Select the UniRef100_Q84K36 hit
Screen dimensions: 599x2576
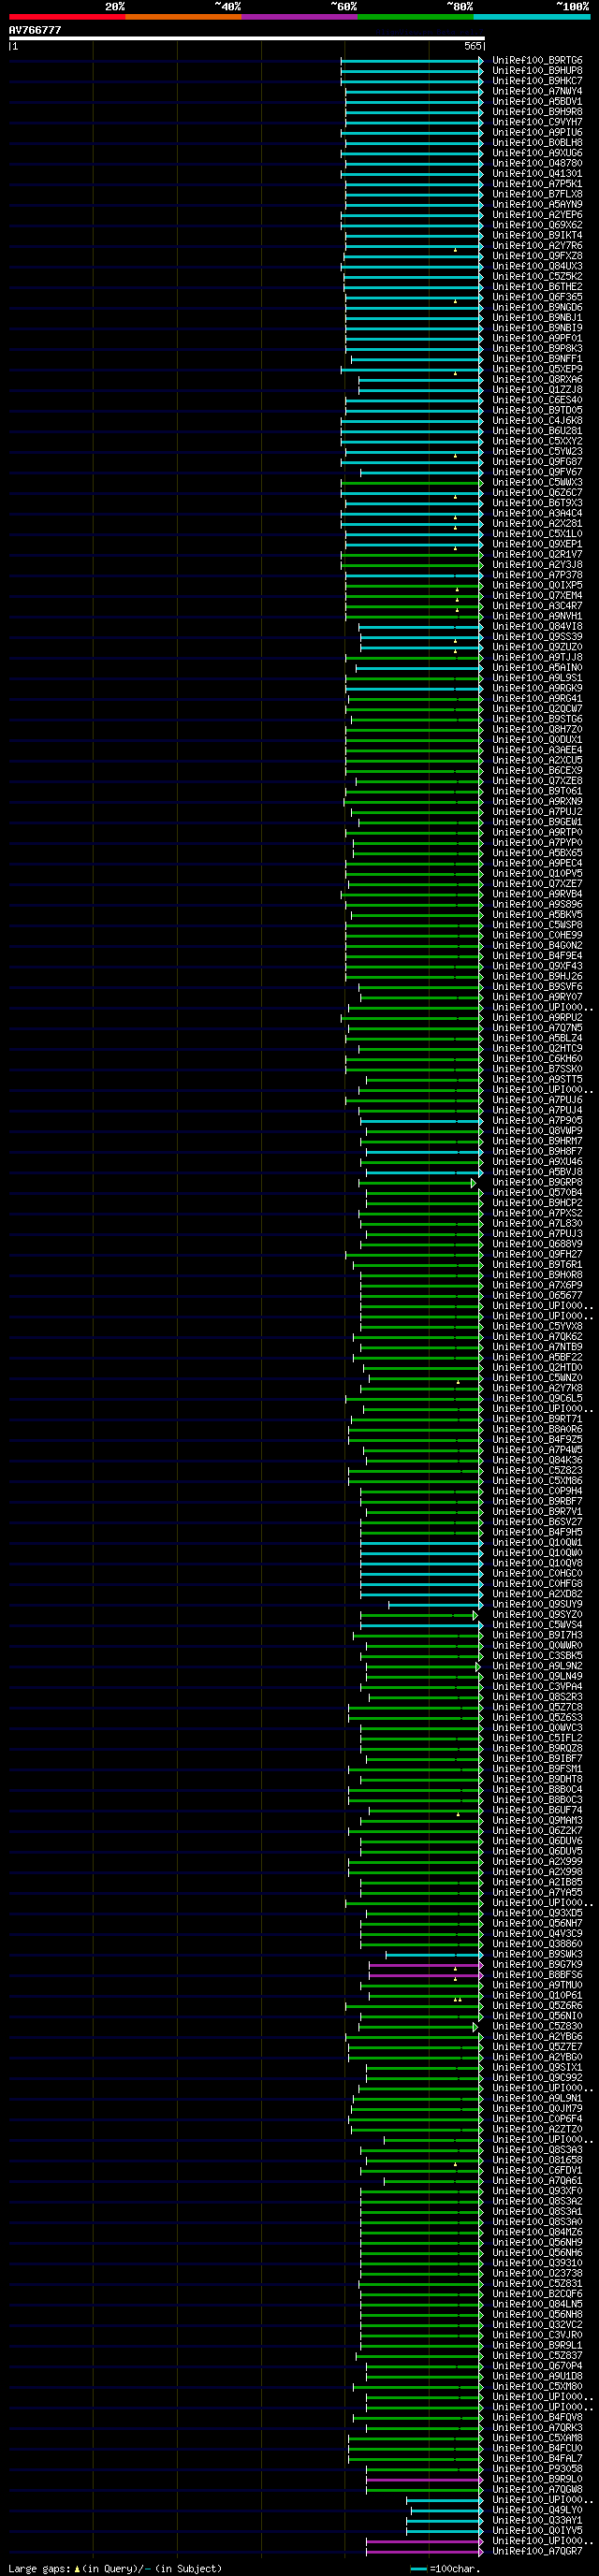click(537, 1461)
